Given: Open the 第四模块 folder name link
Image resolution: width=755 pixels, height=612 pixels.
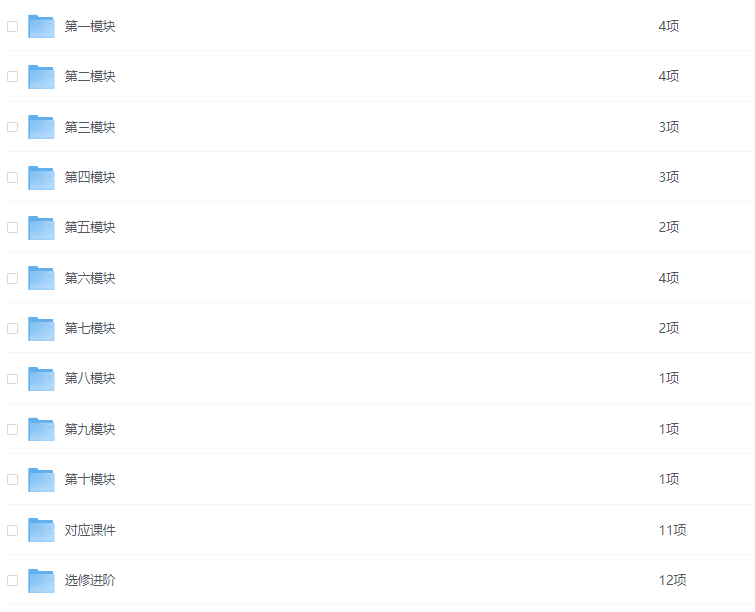Looking at the screenshot, I should click(90, 177).
